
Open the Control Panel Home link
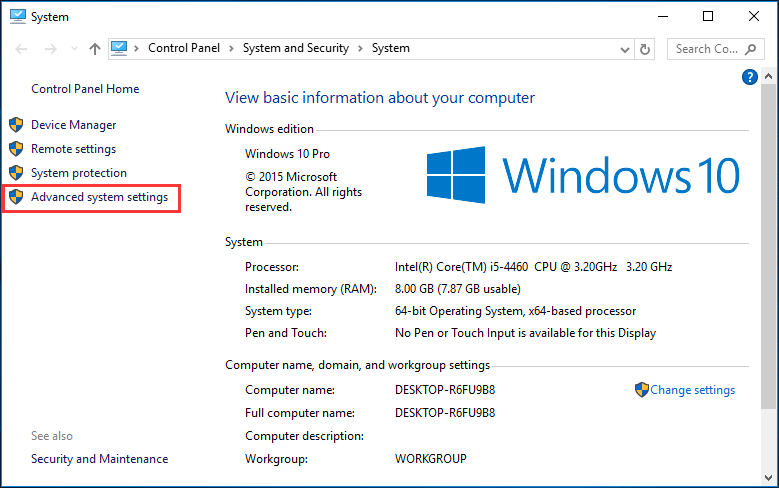(x=85, y=89)
